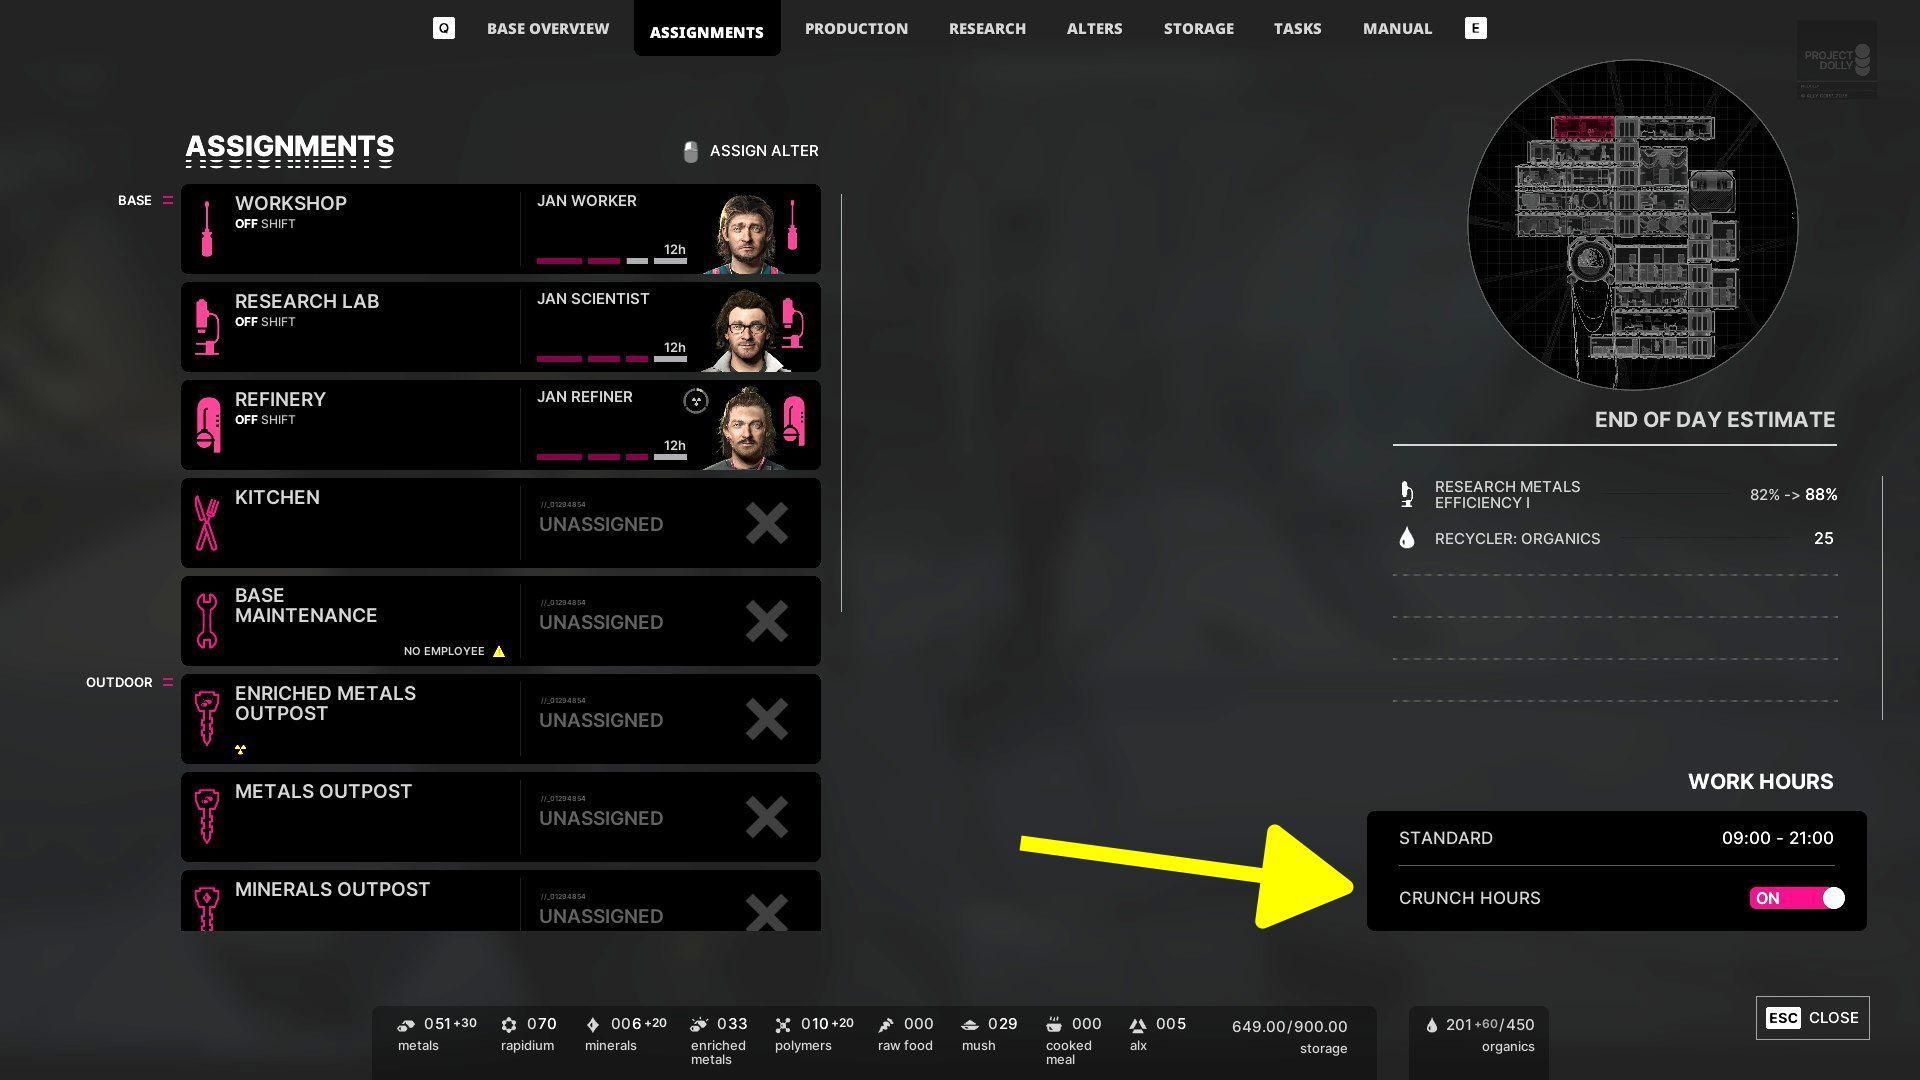Open the Storage tab
This screenshot has height=1080, width=1920.
pyautogui.click(x=1198, y=28)
